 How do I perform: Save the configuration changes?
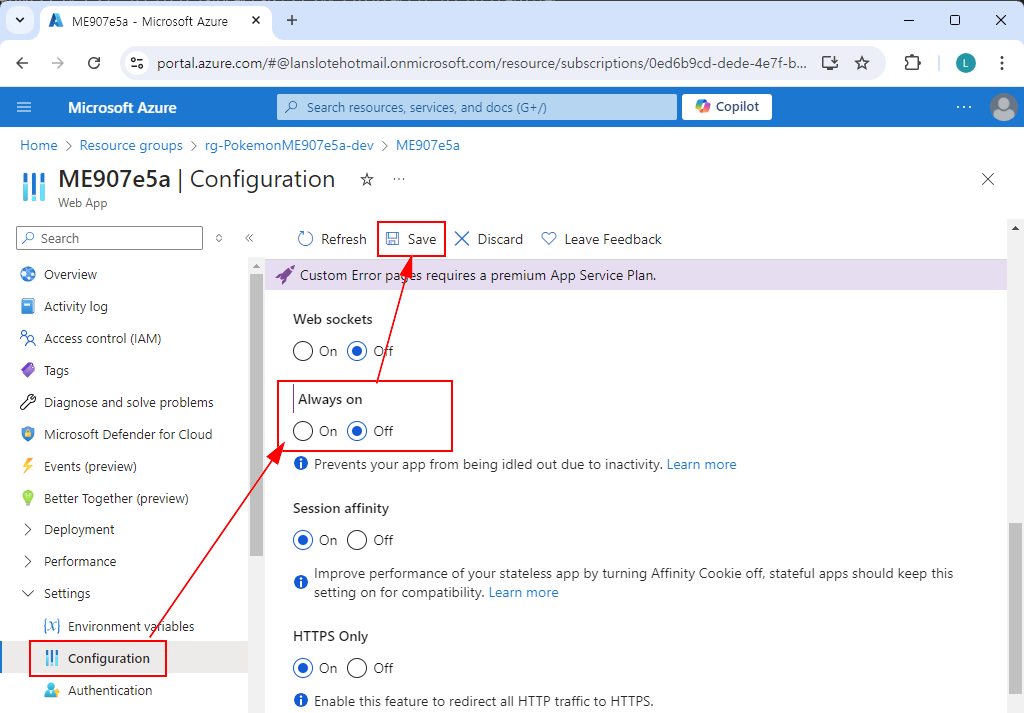coord(411,239)
